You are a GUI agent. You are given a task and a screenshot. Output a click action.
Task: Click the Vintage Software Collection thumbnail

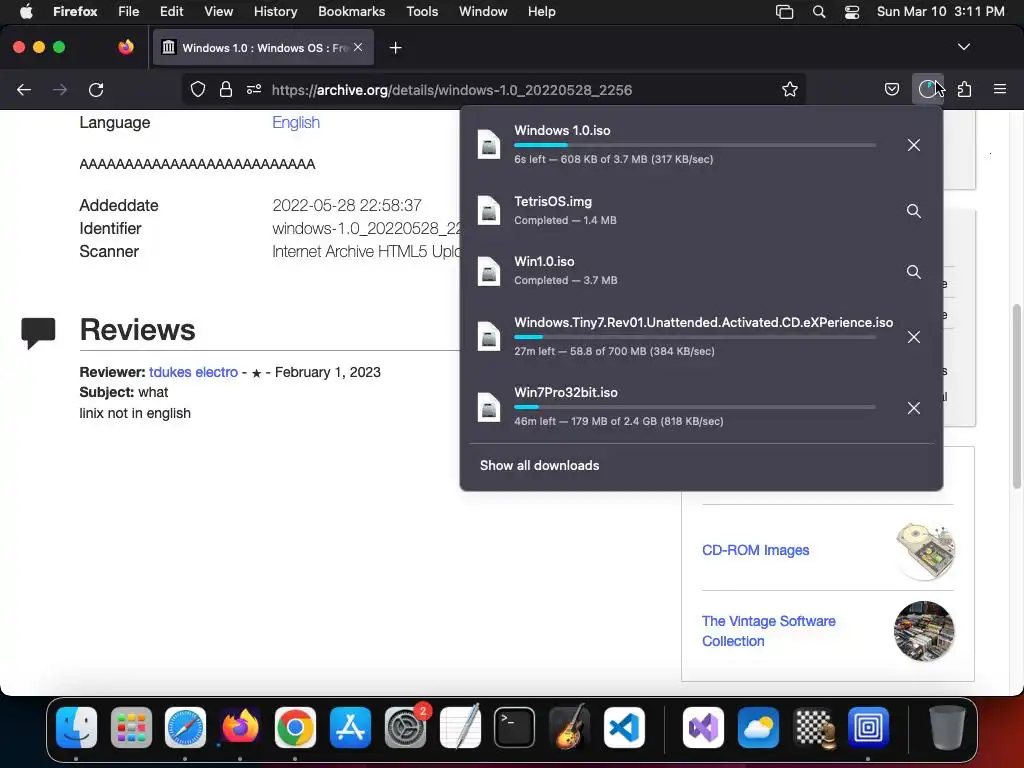(924, 632)
